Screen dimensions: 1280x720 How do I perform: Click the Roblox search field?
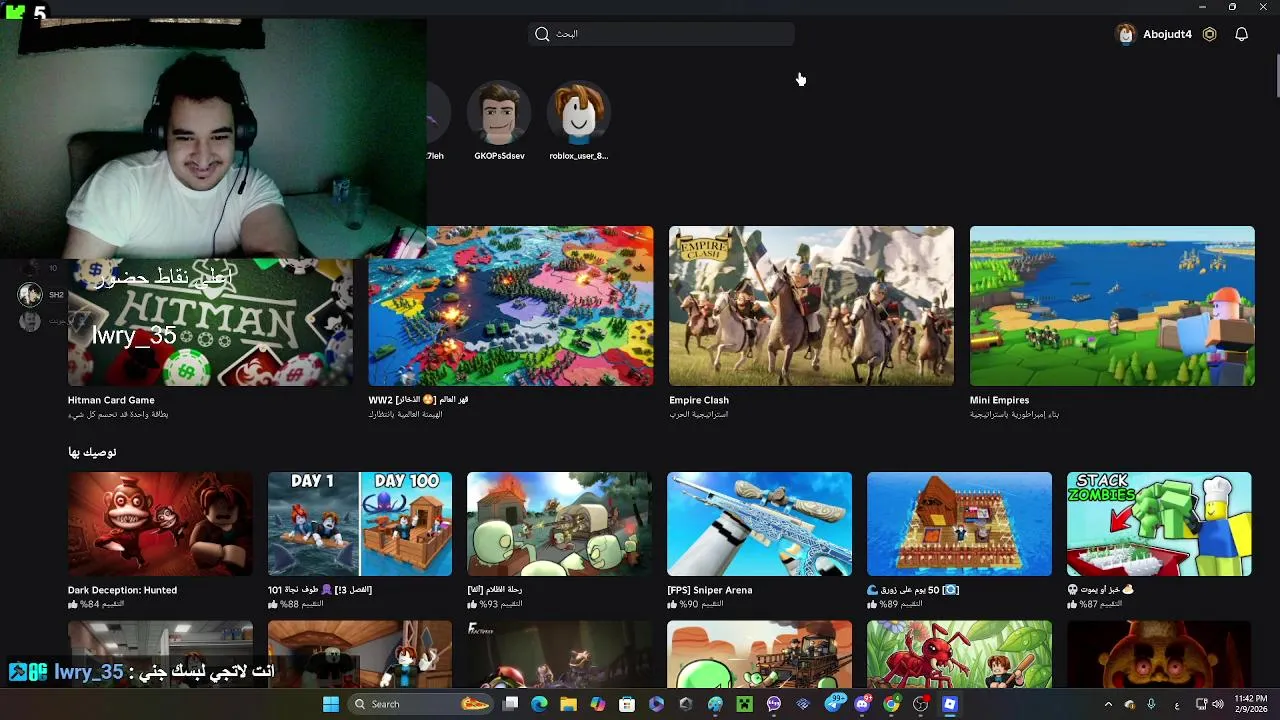coord(661,34)
